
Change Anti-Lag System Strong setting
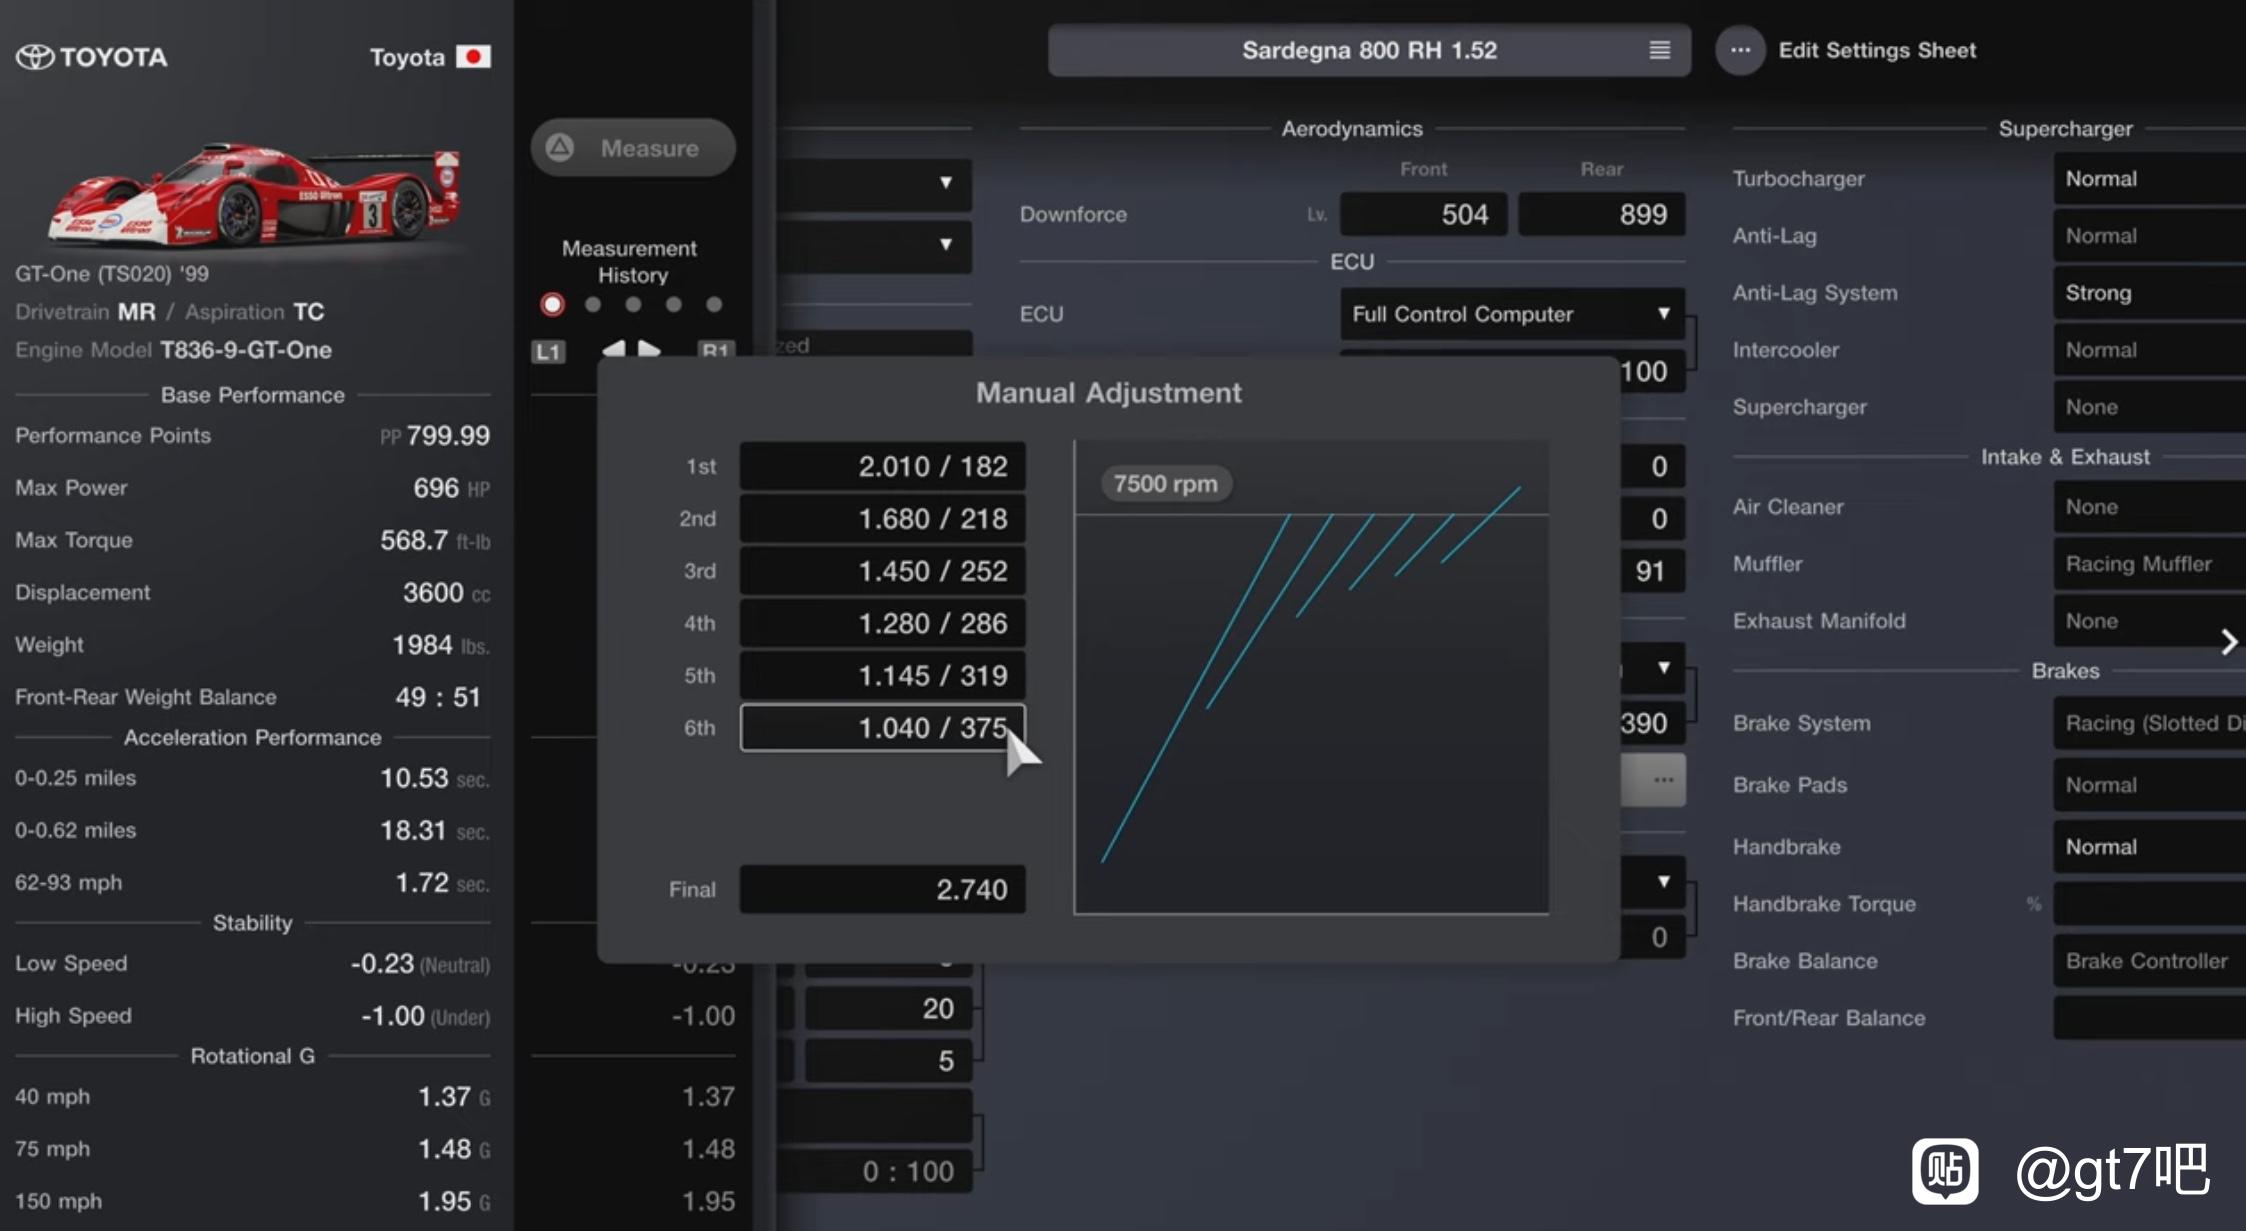[2149, 293]
